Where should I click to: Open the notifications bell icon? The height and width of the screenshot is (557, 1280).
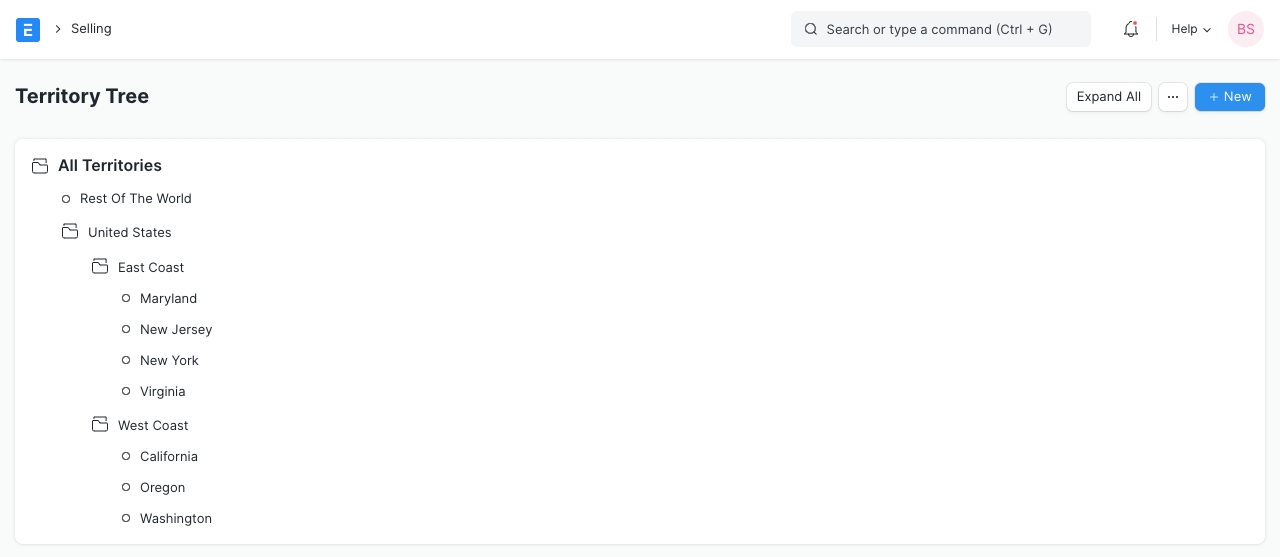click(x=1131, y=30)
